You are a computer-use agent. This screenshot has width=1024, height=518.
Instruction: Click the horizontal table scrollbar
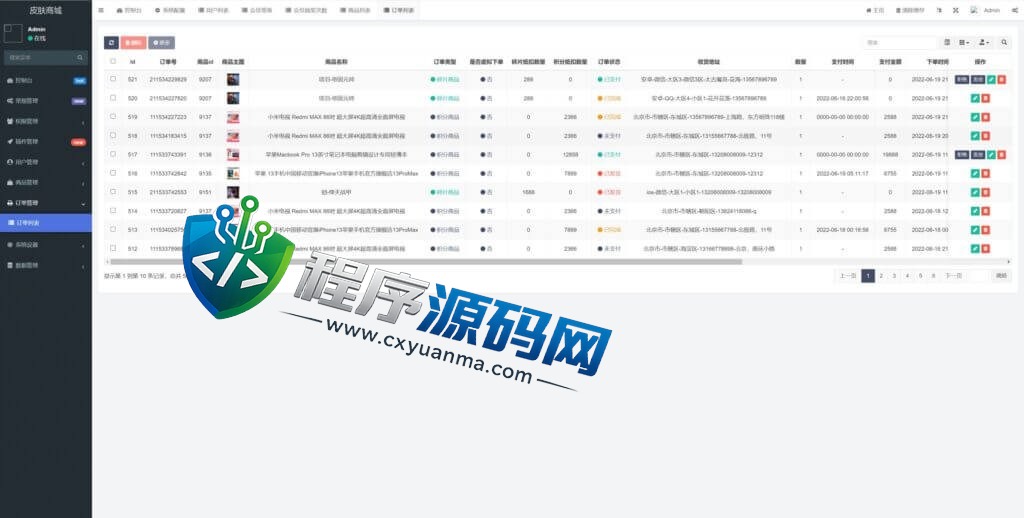[426, 262]
